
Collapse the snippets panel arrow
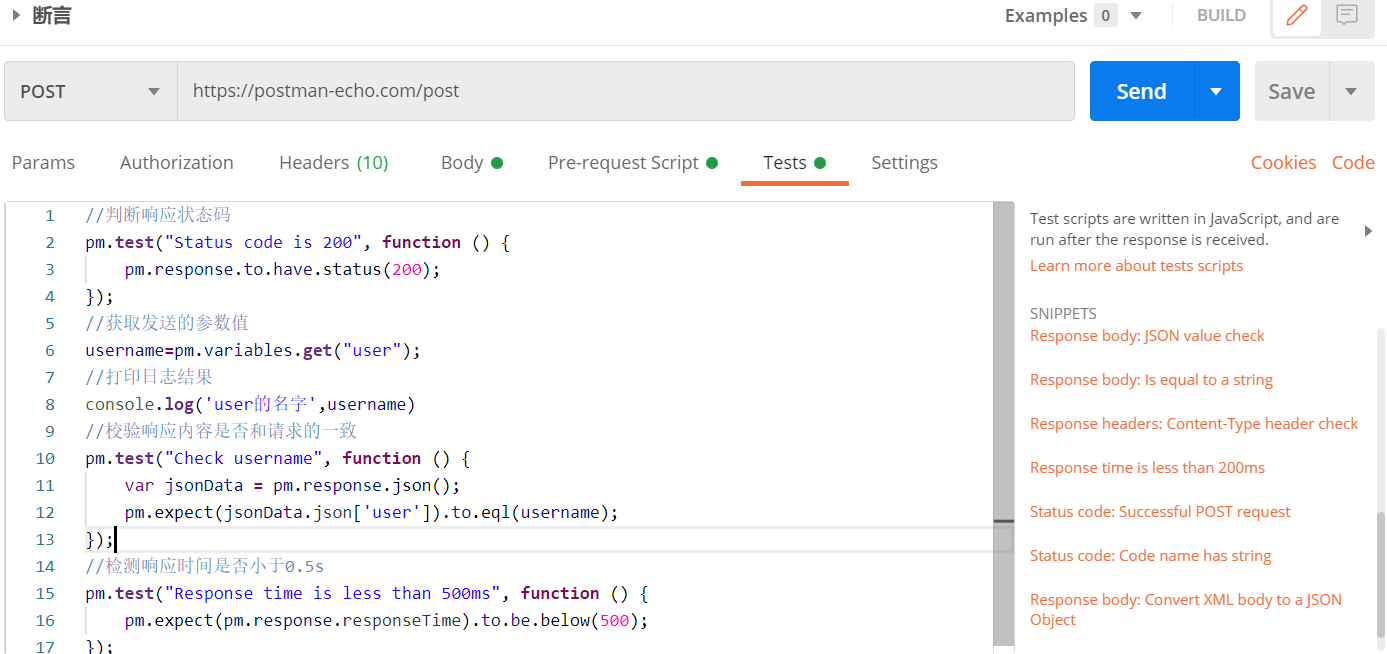pyautogui.click(x=1368, y=231)
